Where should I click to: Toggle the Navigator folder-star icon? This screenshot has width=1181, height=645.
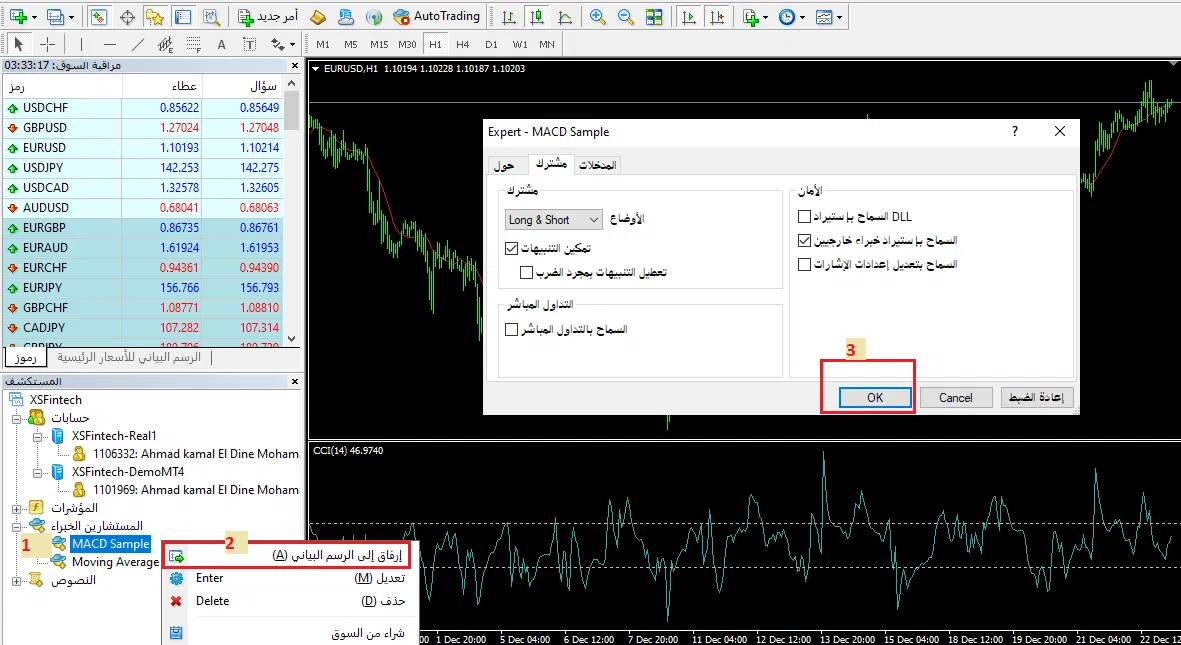154,16
